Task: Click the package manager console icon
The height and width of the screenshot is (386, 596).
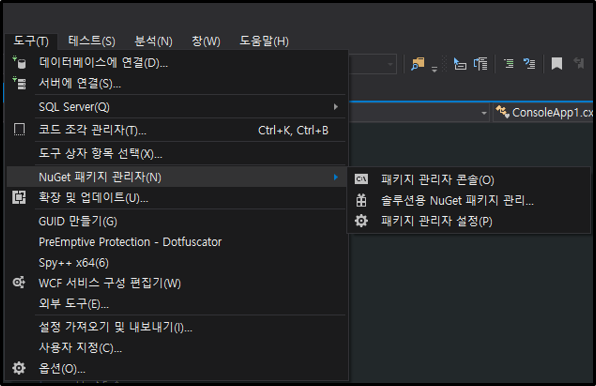Action: coord(361,179)
